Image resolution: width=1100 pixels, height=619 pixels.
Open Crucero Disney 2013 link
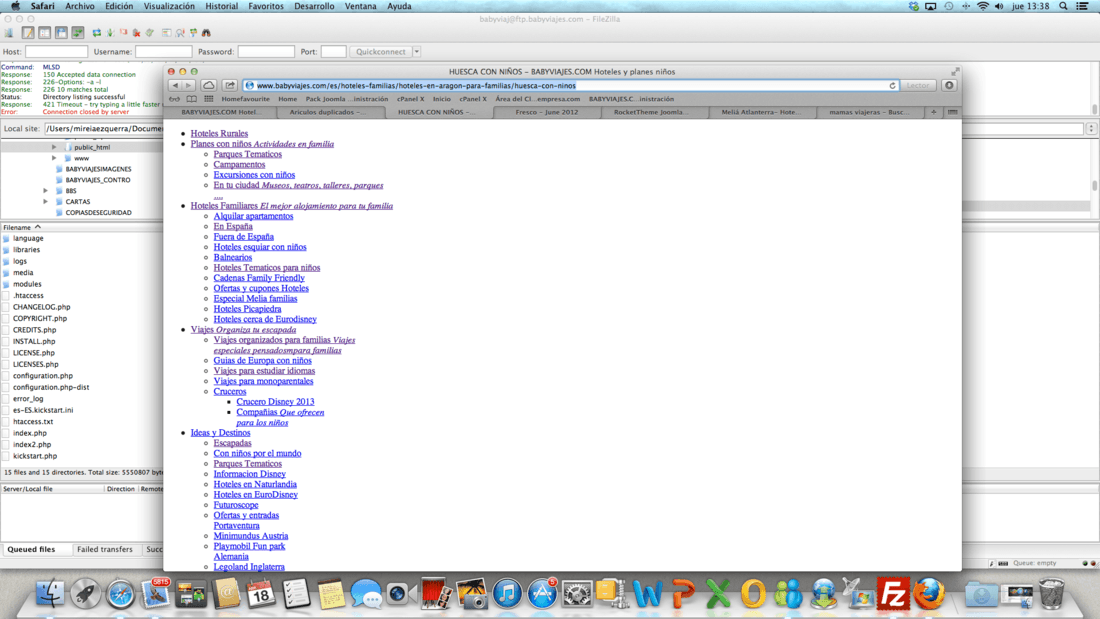(275, 402)
